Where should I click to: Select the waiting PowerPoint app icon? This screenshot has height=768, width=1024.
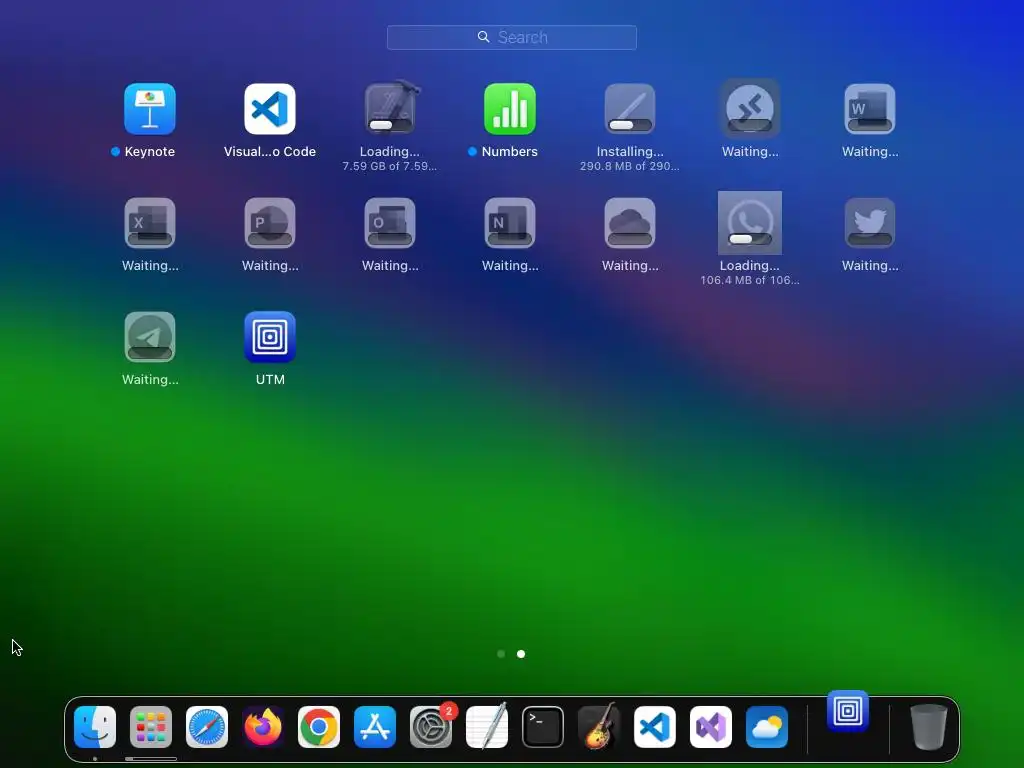tap(270, 223)
